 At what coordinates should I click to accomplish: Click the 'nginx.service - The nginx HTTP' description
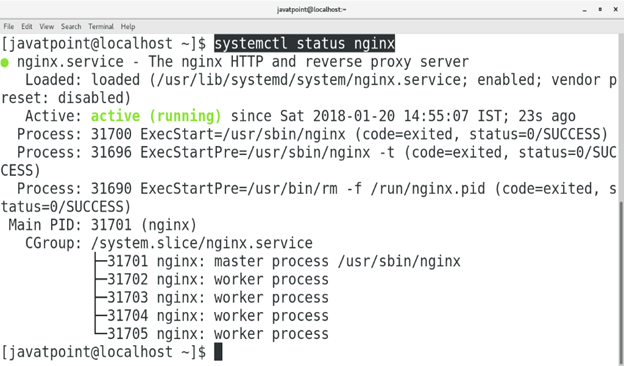243,62
